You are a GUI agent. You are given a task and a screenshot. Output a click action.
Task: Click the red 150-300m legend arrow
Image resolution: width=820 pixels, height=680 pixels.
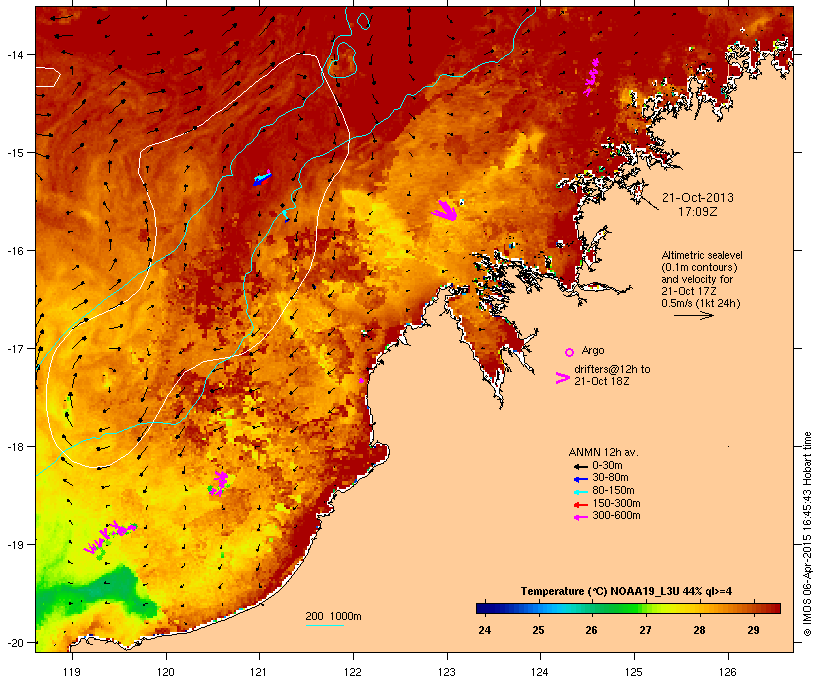tap(580, 504)
